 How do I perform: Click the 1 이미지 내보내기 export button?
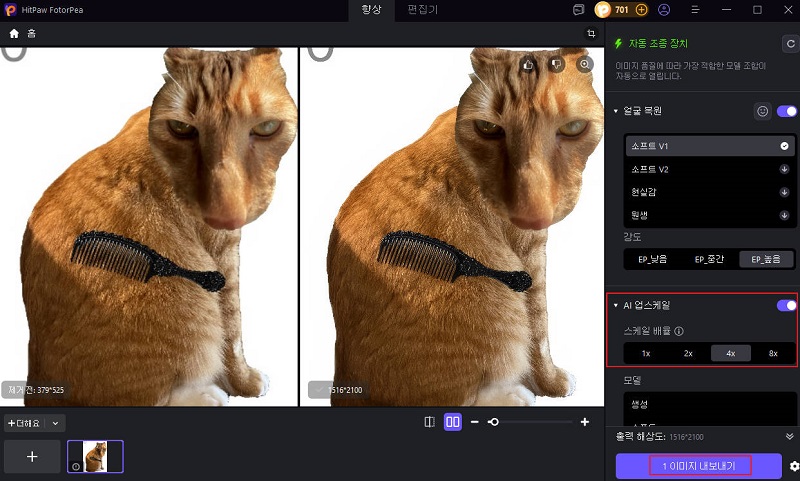coord(698,466)
